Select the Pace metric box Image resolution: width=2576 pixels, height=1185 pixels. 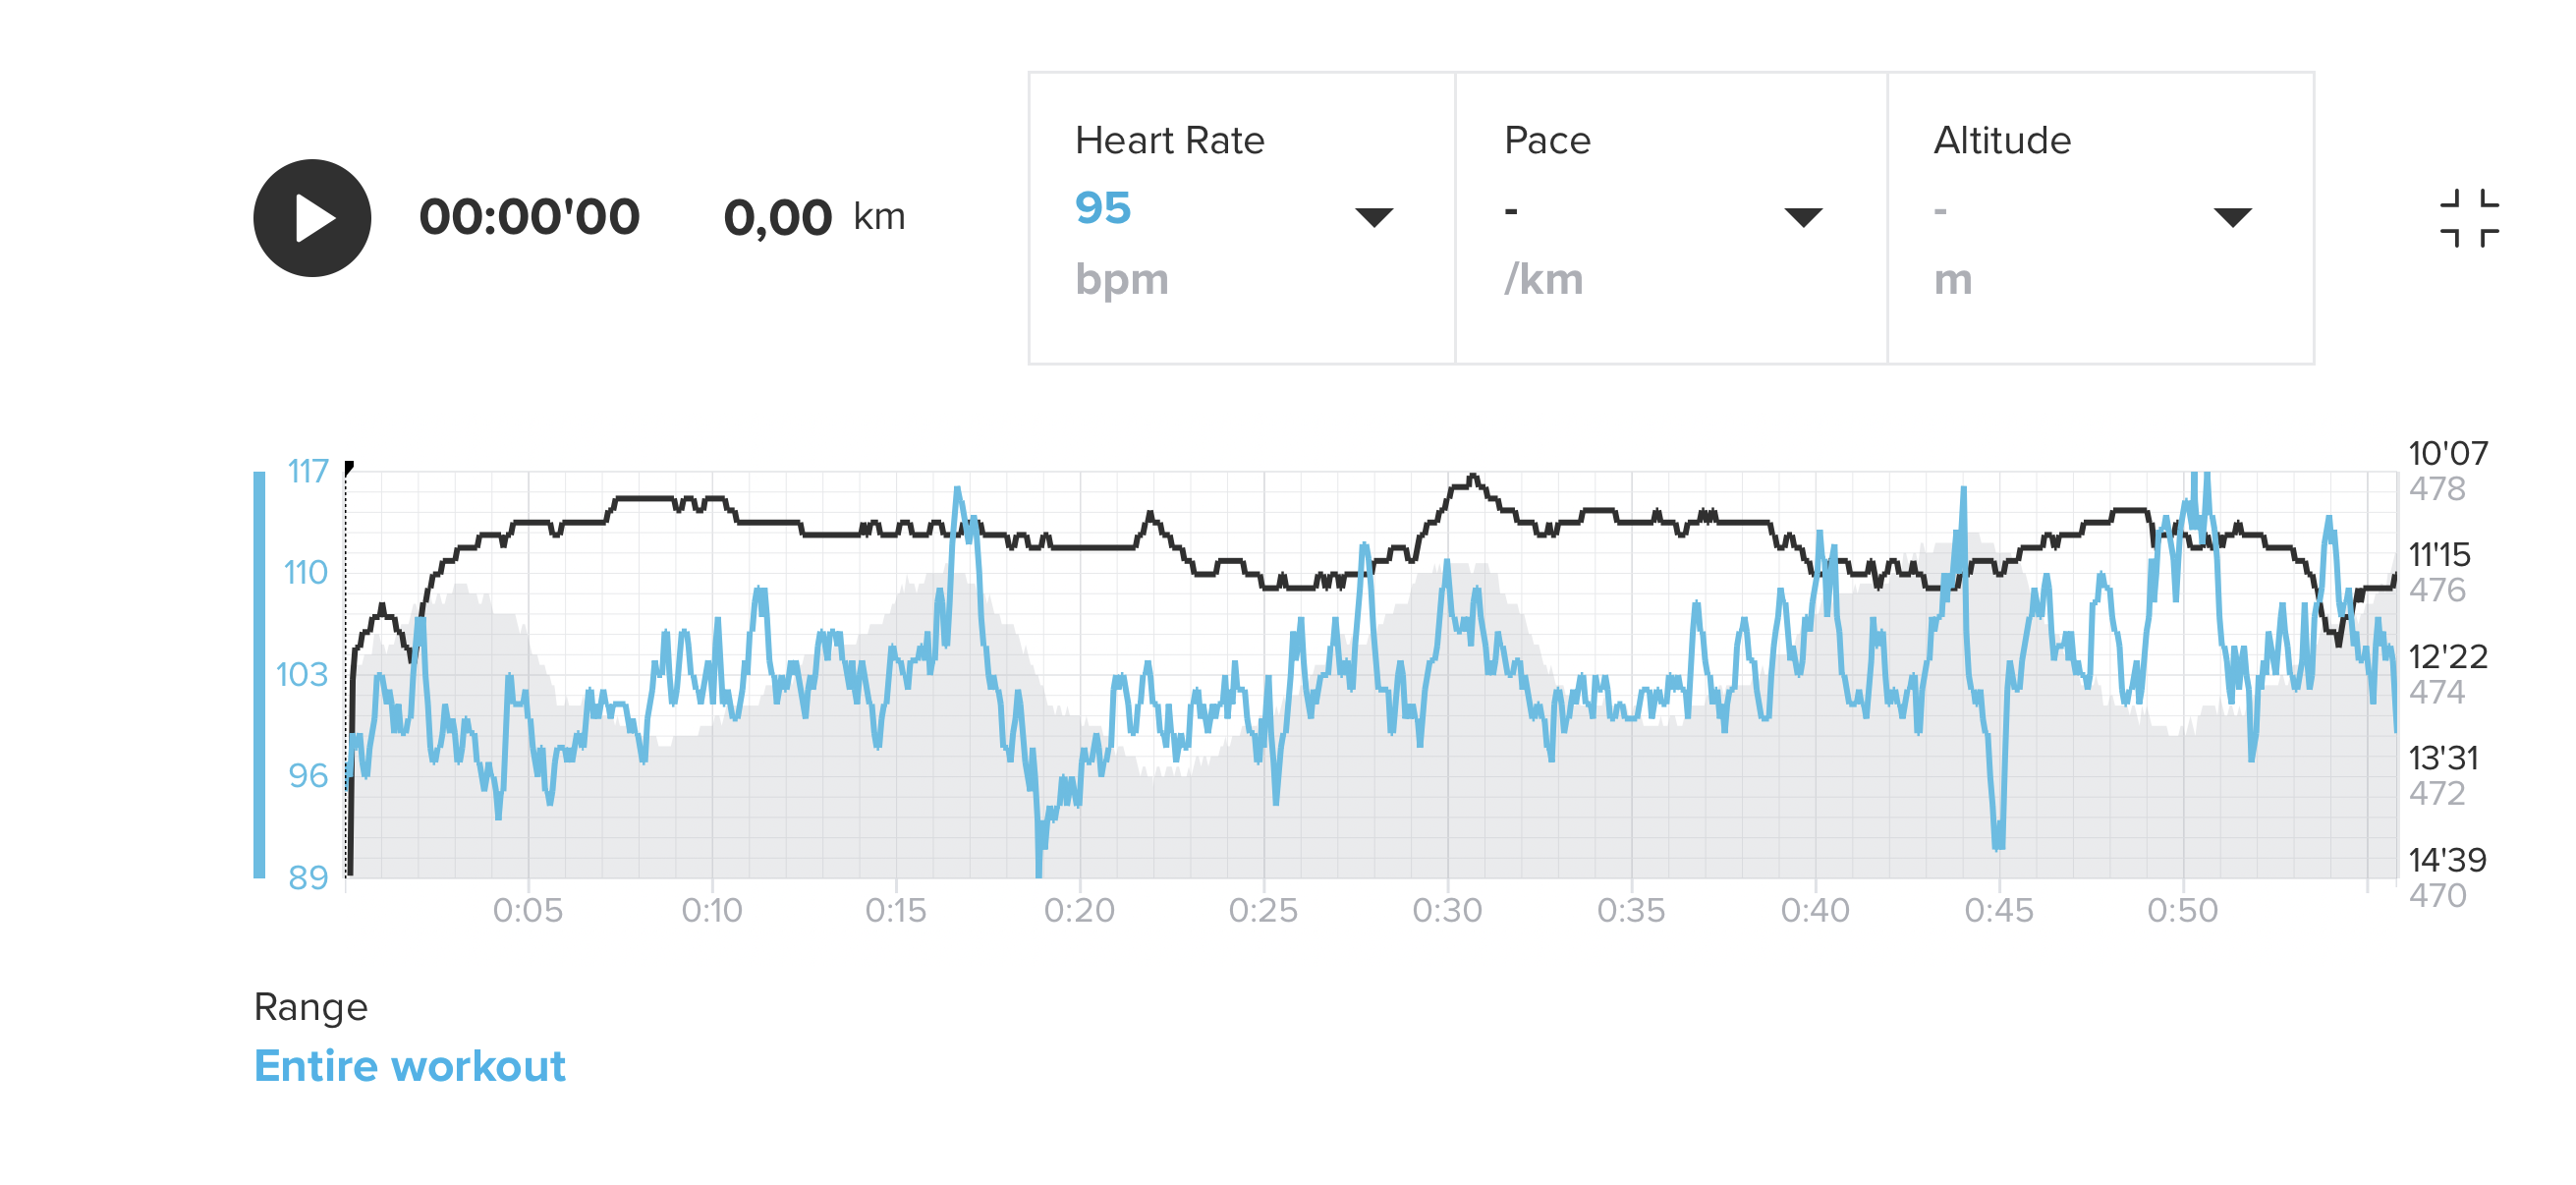tap(1670, 218)
